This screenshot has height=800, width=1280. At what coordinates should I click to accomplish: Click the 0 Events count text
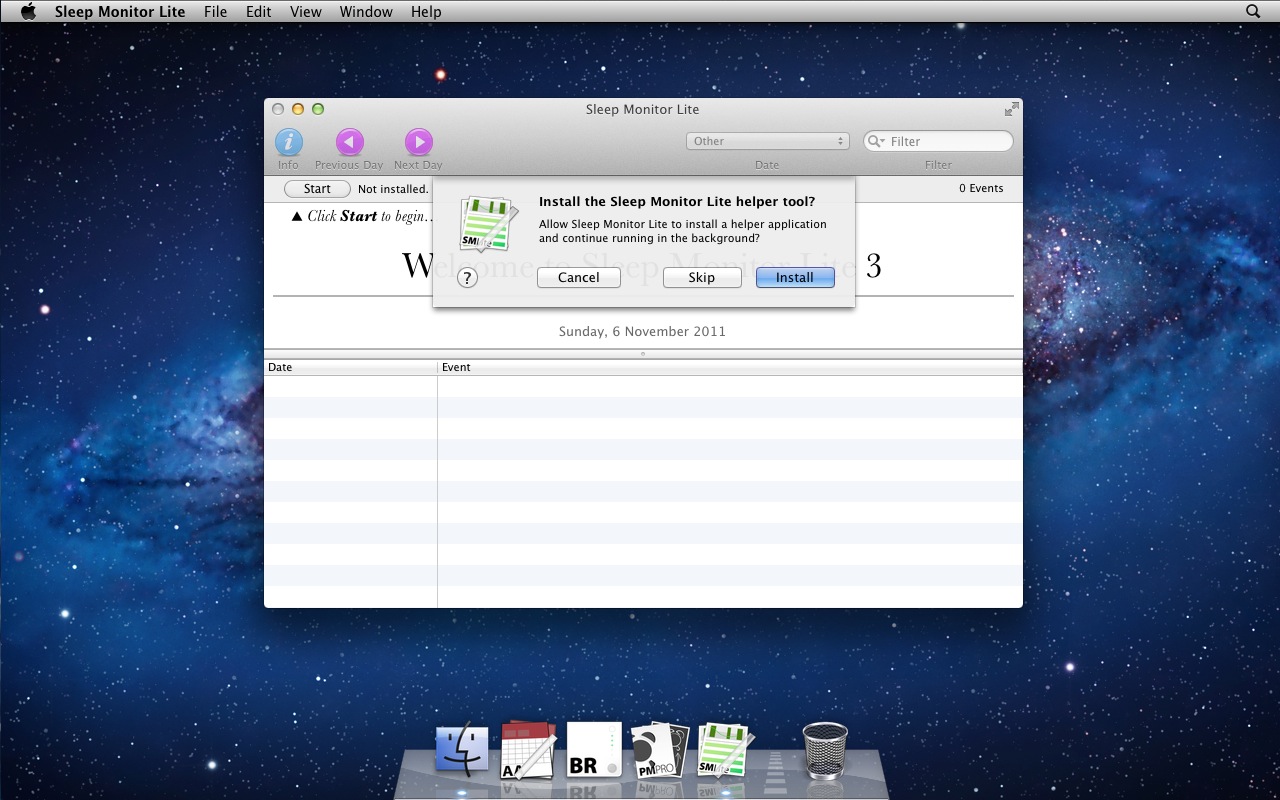pos(981,188)
